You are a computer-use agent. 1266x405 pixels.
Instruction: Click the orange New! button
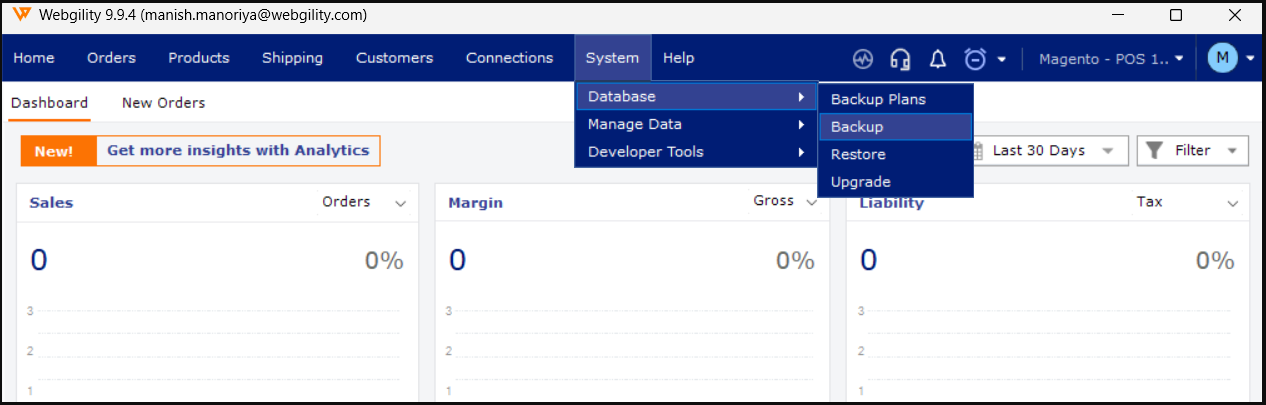point(54,151)
